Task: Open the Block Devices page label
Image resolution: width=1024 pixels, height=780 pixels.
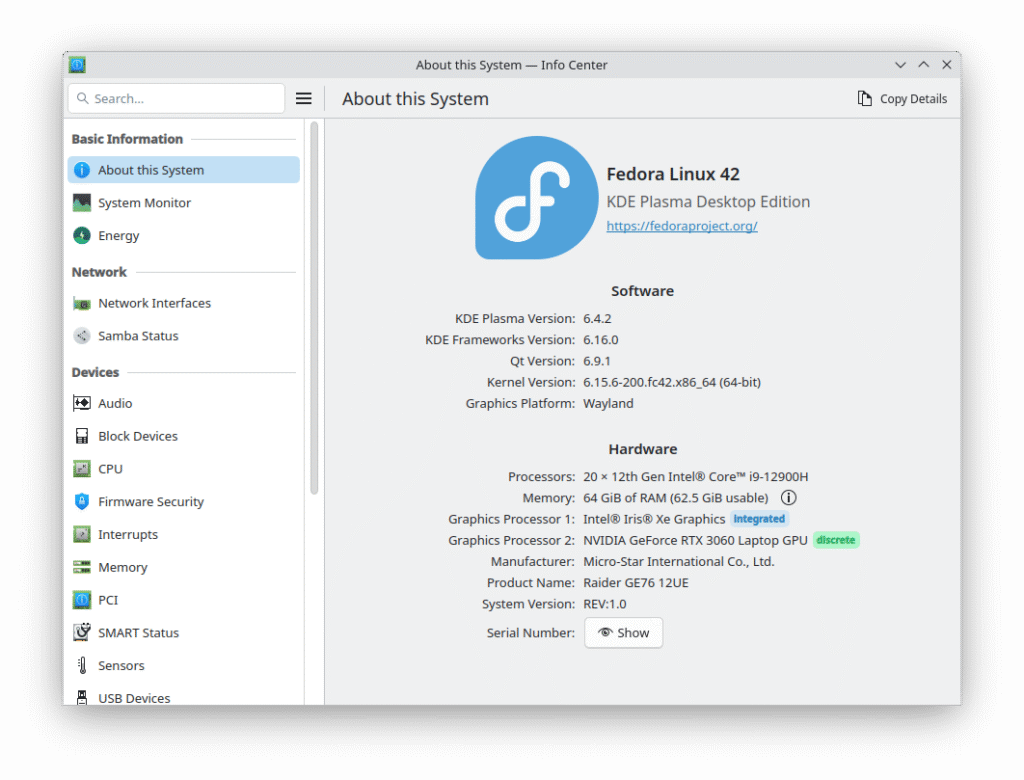Action: tap(138, 436)
